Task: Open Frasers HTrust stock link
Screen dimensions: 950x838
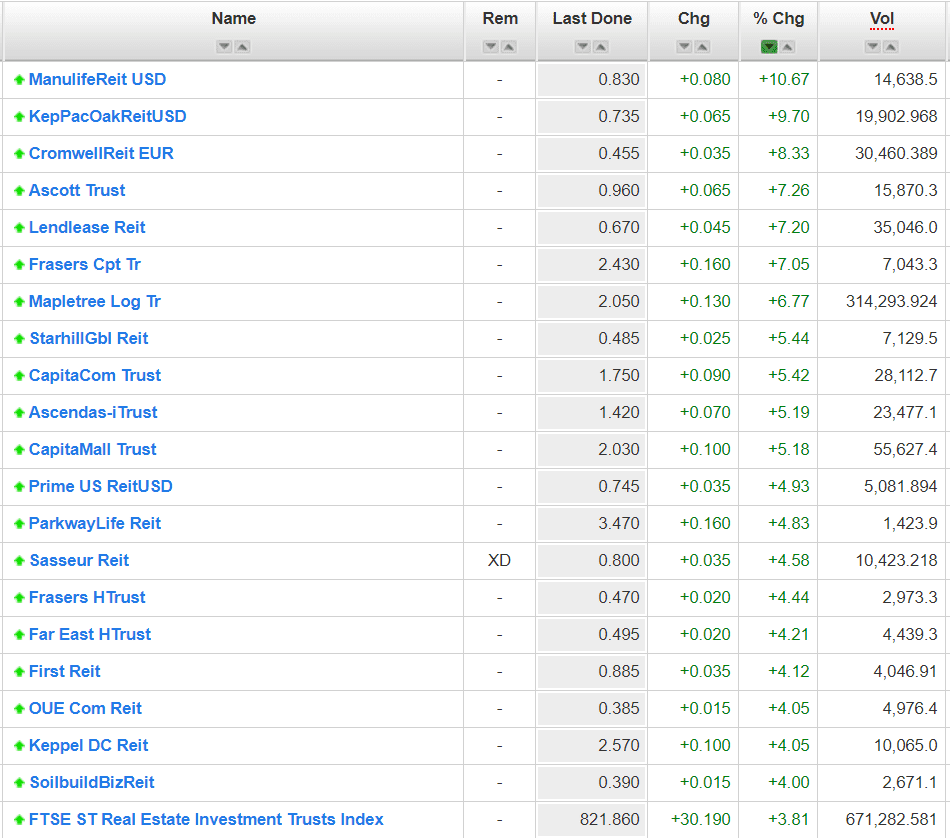Action: (x=87, y=597)
